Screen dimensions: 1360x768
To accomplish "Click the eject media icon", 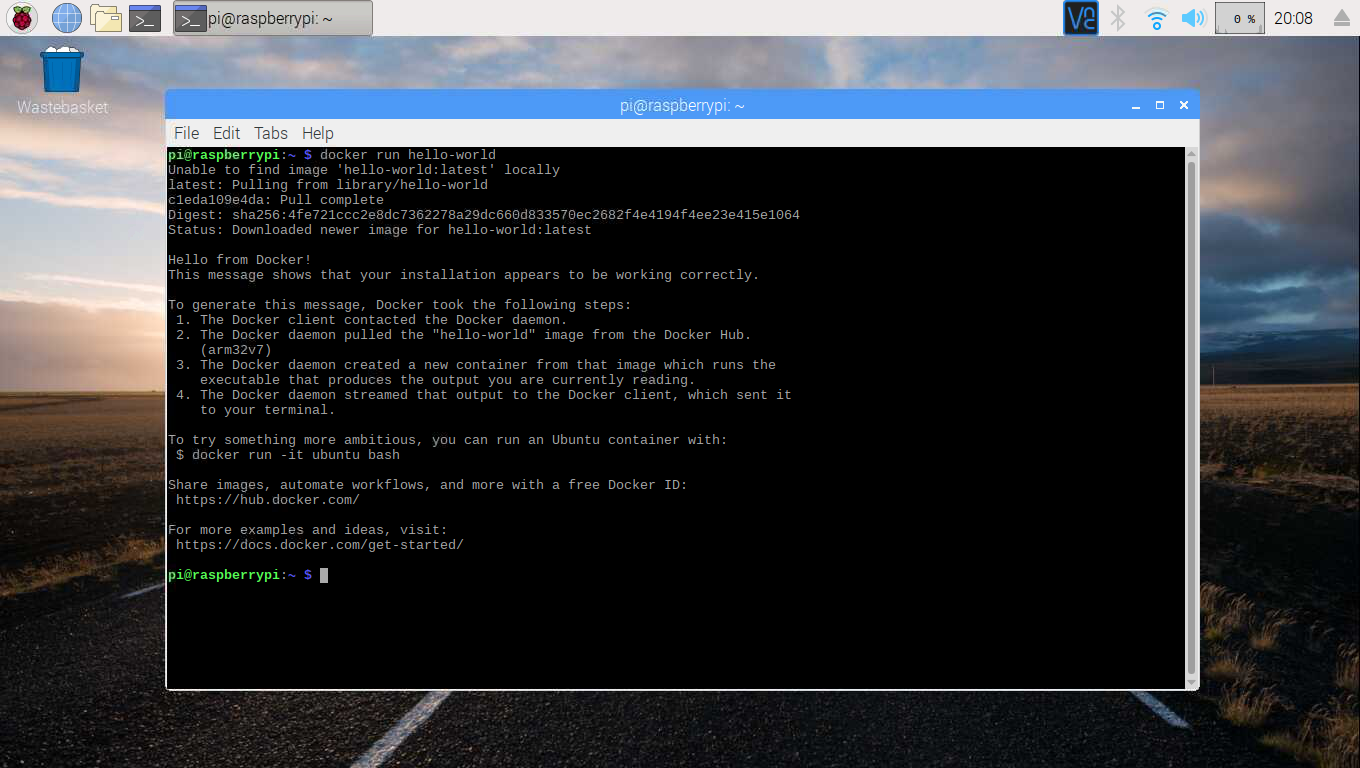I will (x=1341, y=18).
